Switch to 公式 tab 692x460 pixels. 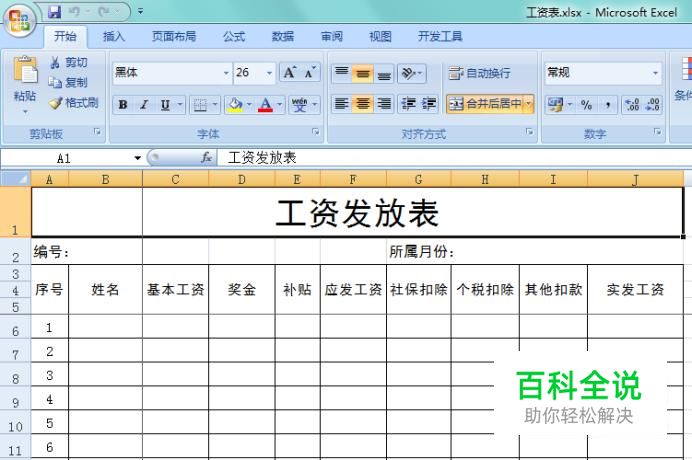tap(233, 36)
